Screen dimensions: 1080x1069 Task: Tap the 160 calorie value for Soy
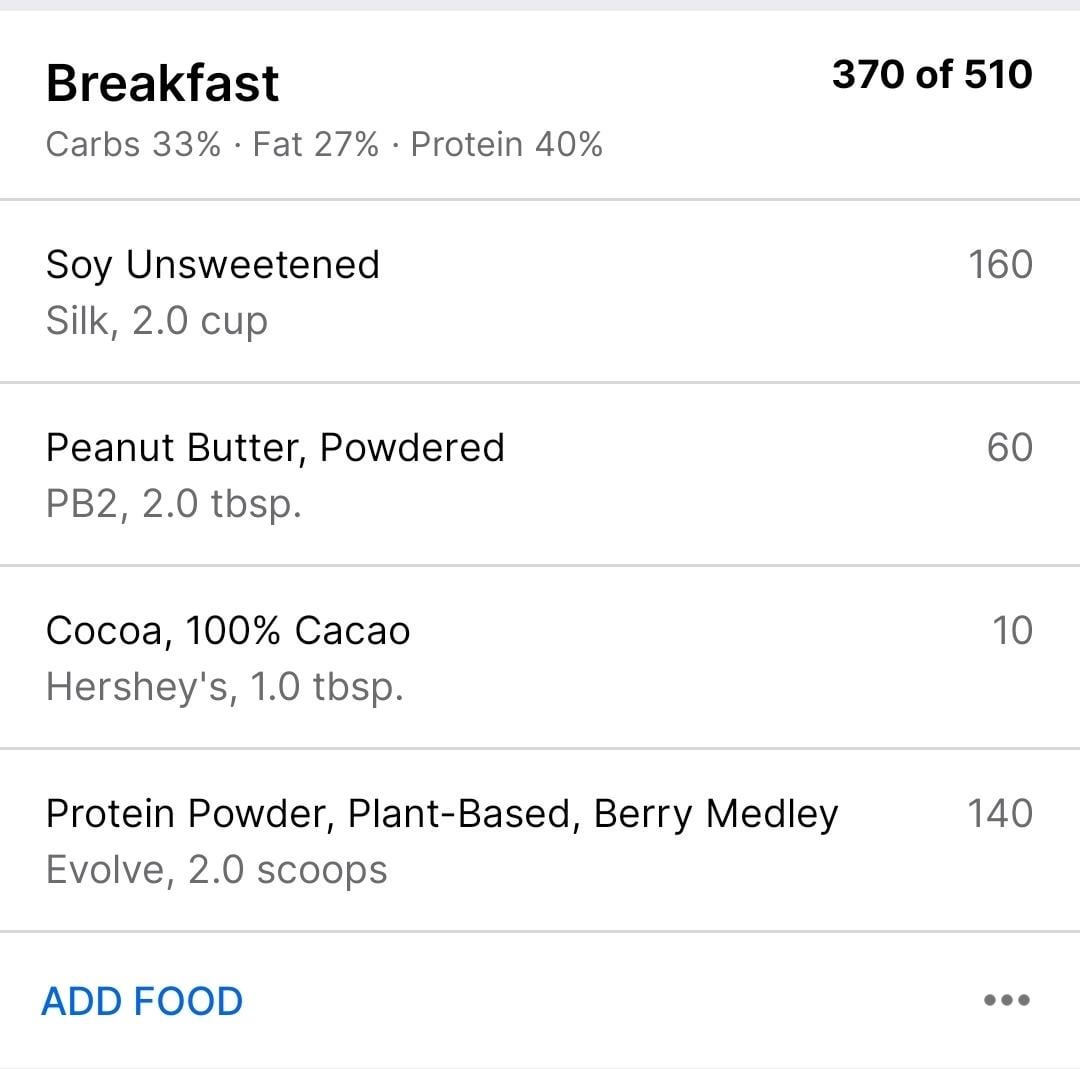(x=1000, y=264)
